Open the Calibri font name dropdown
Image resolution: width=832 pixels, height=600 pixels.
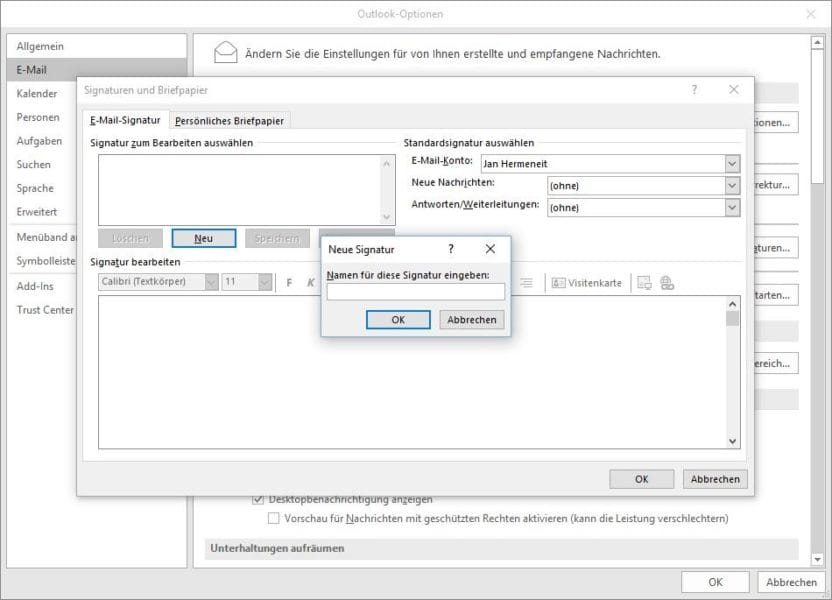[211, 282]
